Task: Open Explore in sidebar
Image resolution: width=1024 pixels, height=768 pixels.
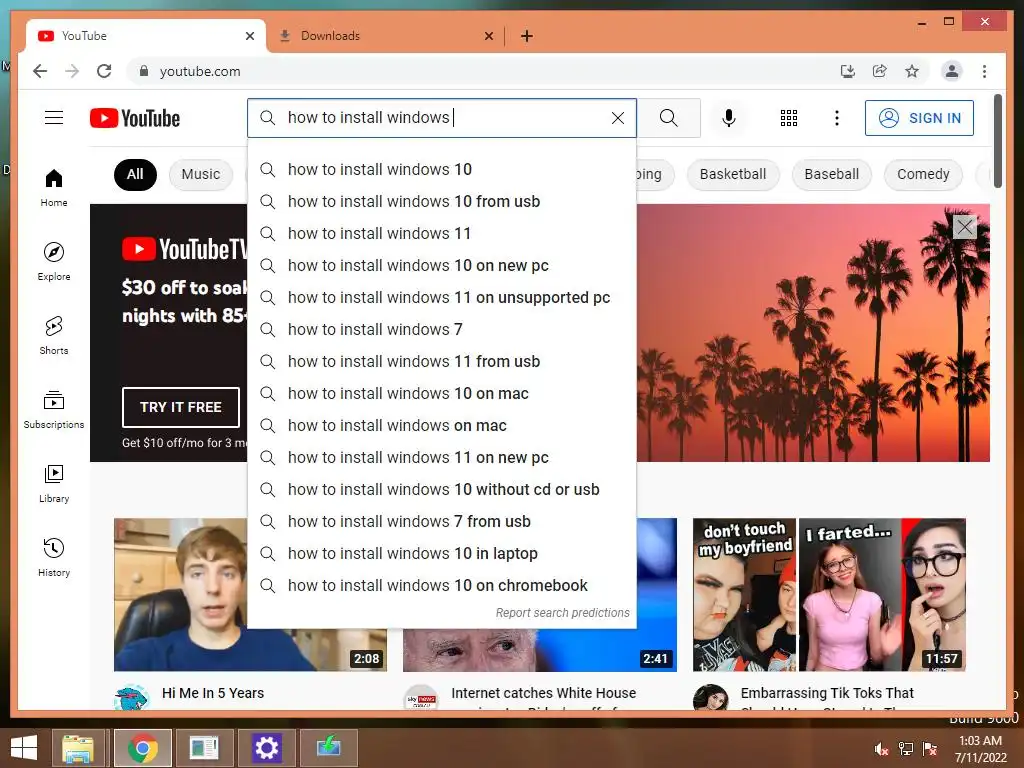Action: coord(54,261)
